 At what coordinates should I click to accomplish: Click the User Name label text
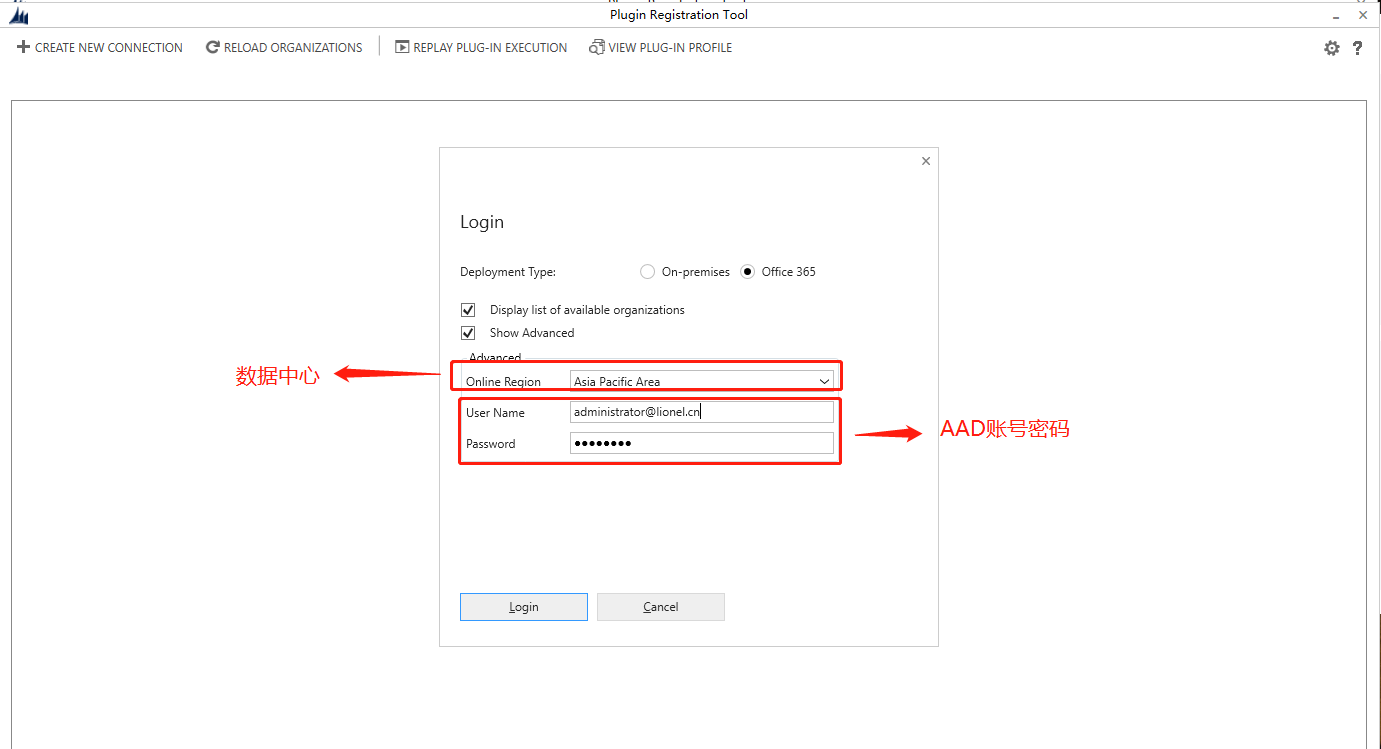click(x=495, y=413)
